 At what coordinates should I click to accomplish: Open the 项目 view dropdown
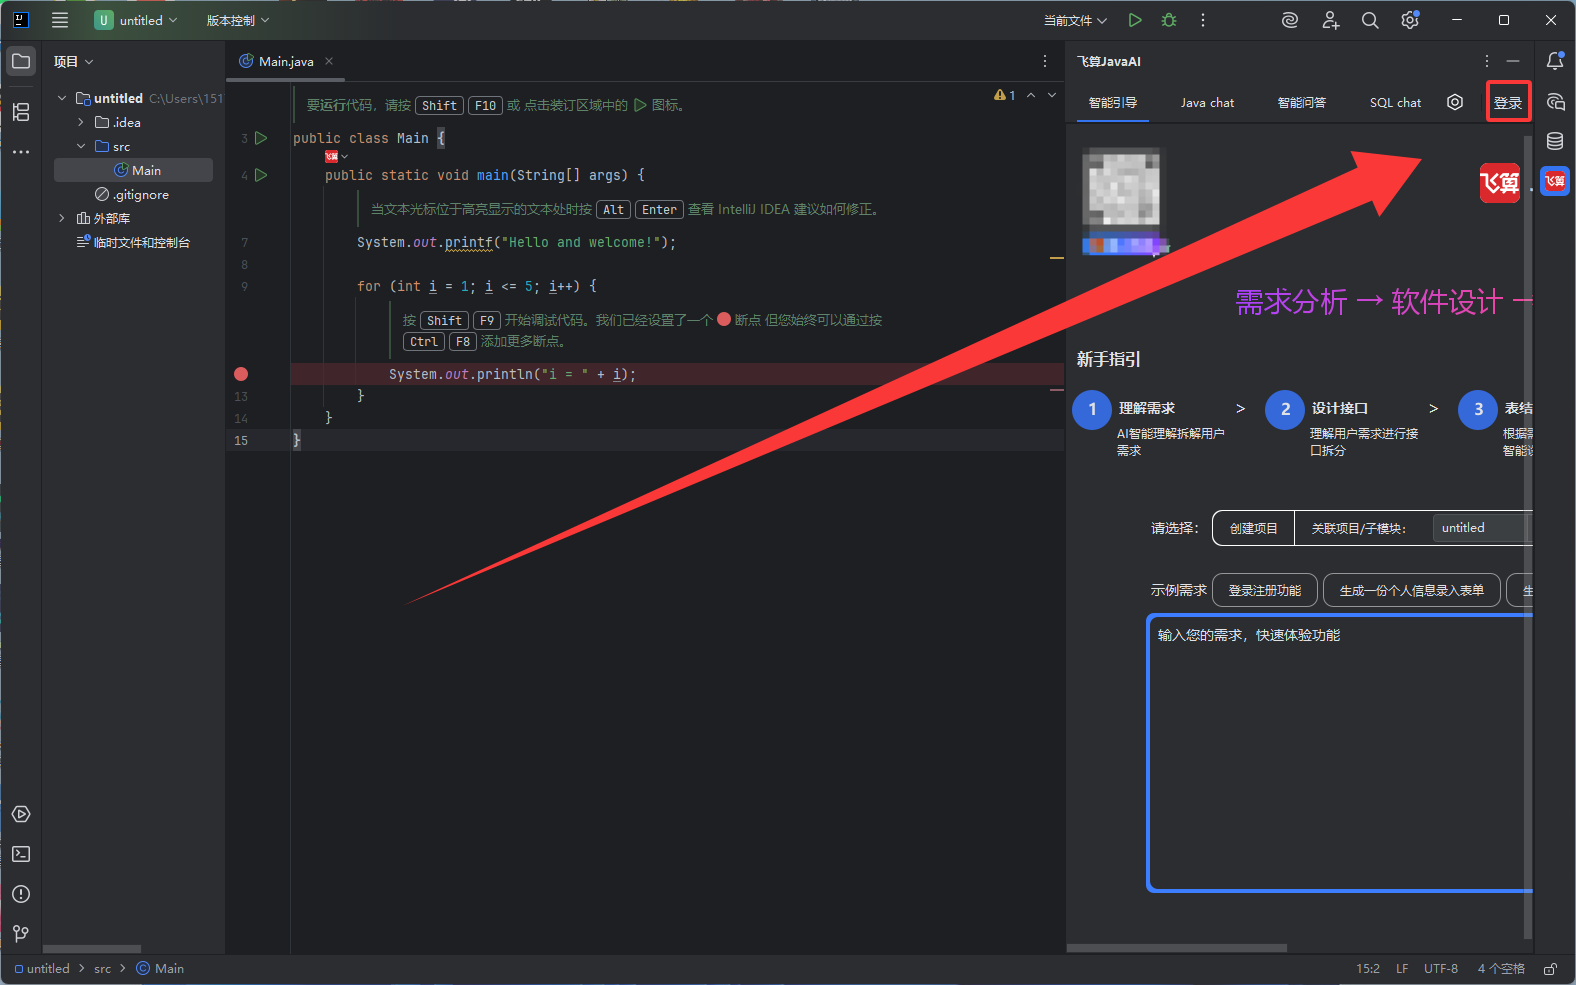tap(73, 61)
